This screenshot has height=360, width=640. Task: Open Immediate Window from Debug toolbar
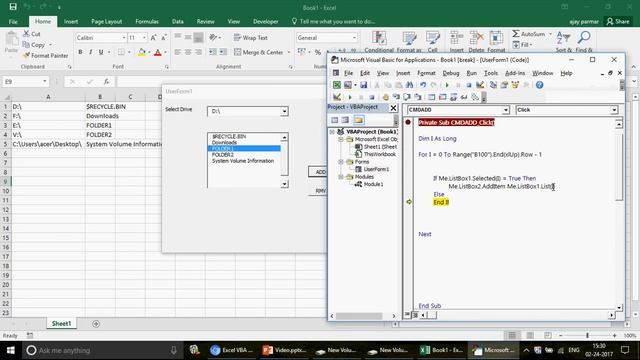(442, 97)
